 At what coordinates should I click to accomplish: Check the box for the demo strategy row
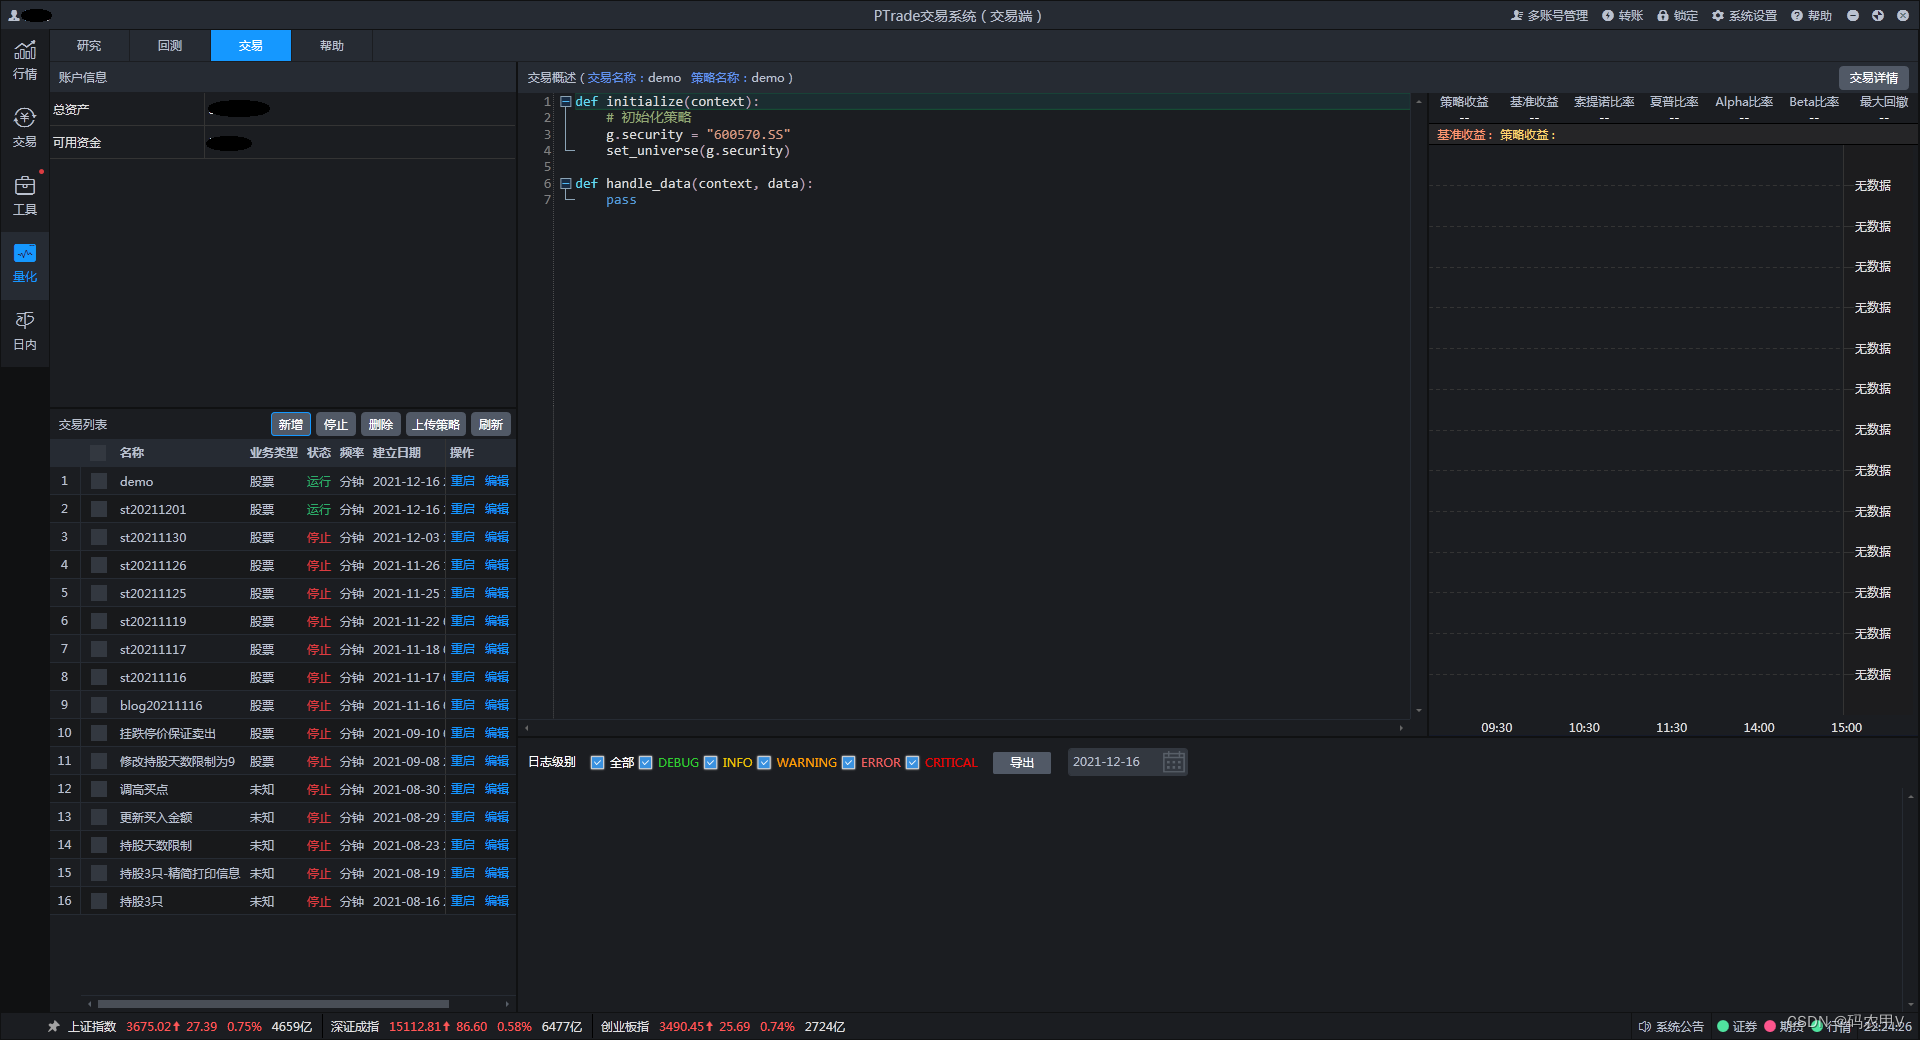pyautogui.click(x=98, y=481)
